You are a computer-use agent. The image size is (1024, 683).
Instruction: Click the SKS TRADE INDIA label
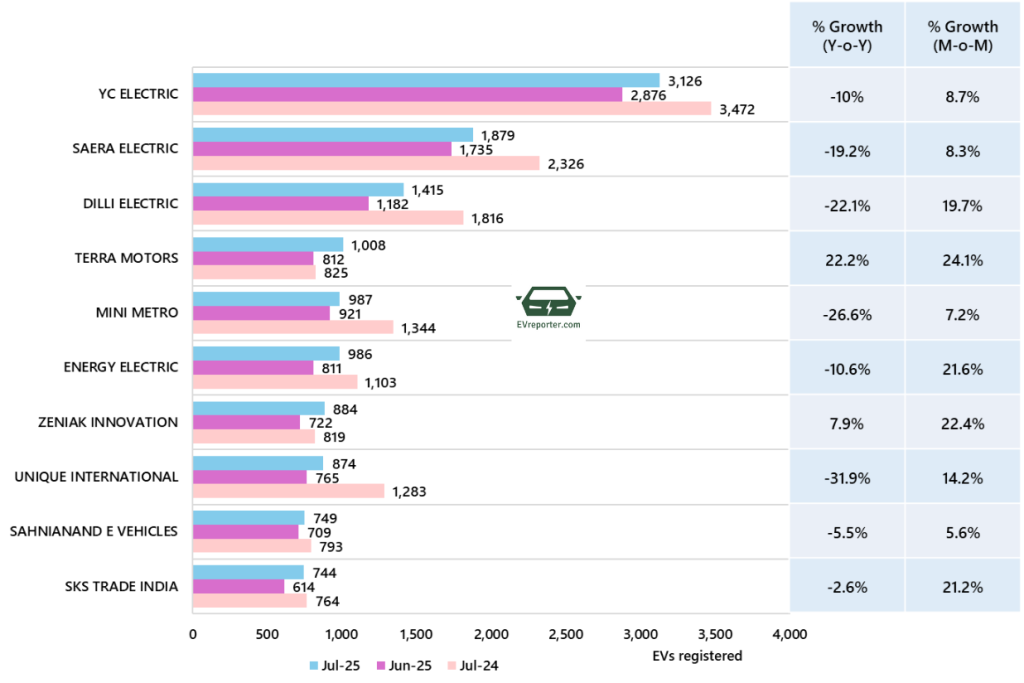121,586
